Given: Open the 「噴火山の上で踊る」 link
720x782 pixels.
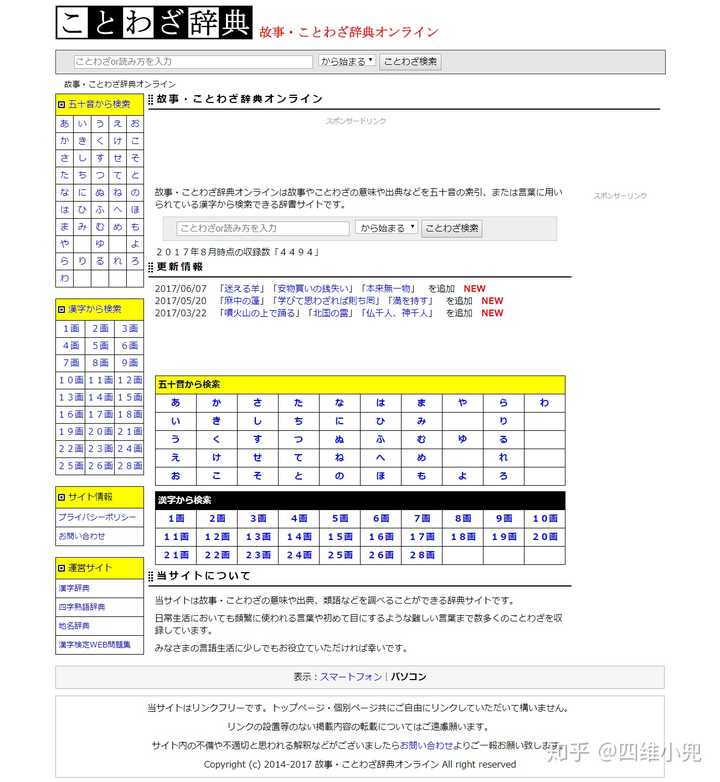Looking at the screenshot, I should (261, 313).
